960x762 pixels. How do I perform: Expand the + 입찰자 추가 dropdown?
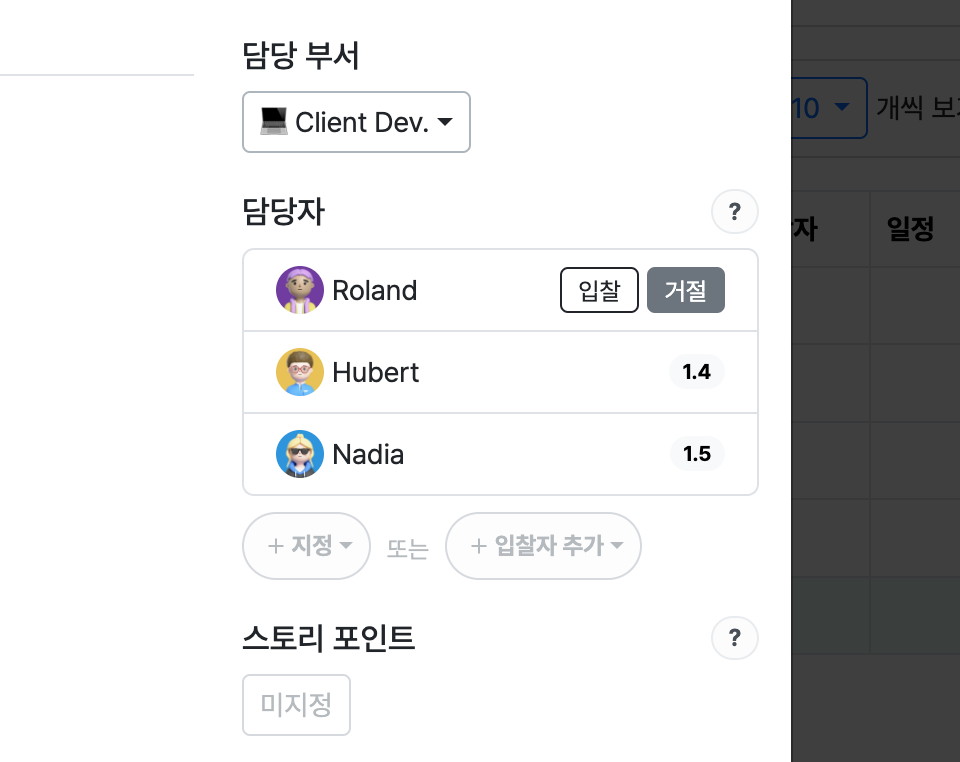click(x=544, y=546)
